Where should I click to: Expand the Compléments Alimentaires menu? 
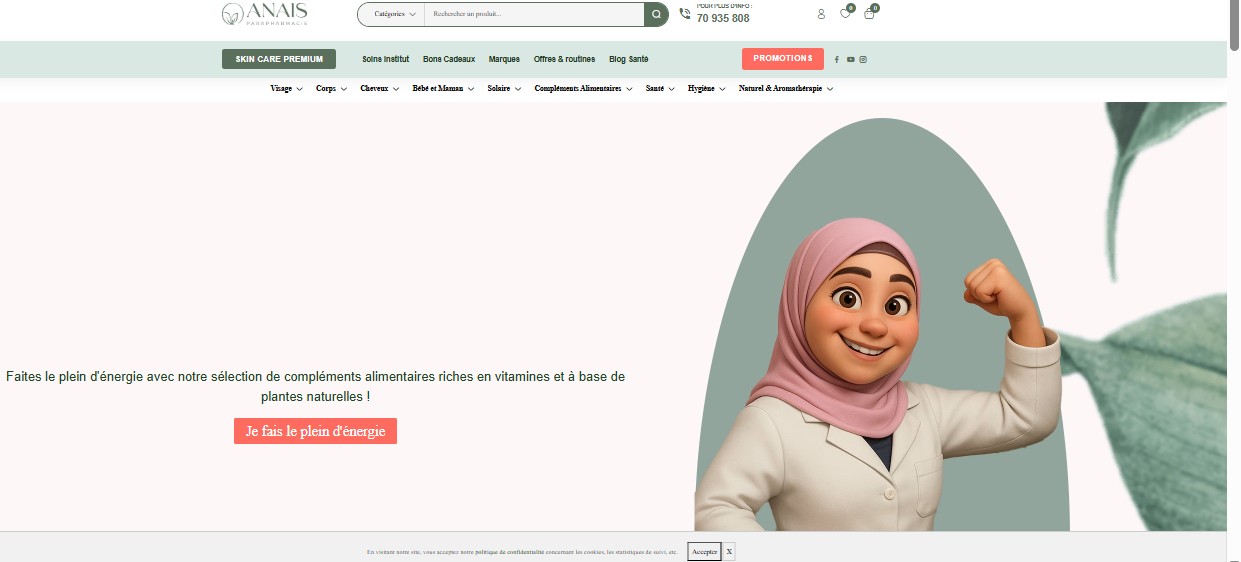583,89
